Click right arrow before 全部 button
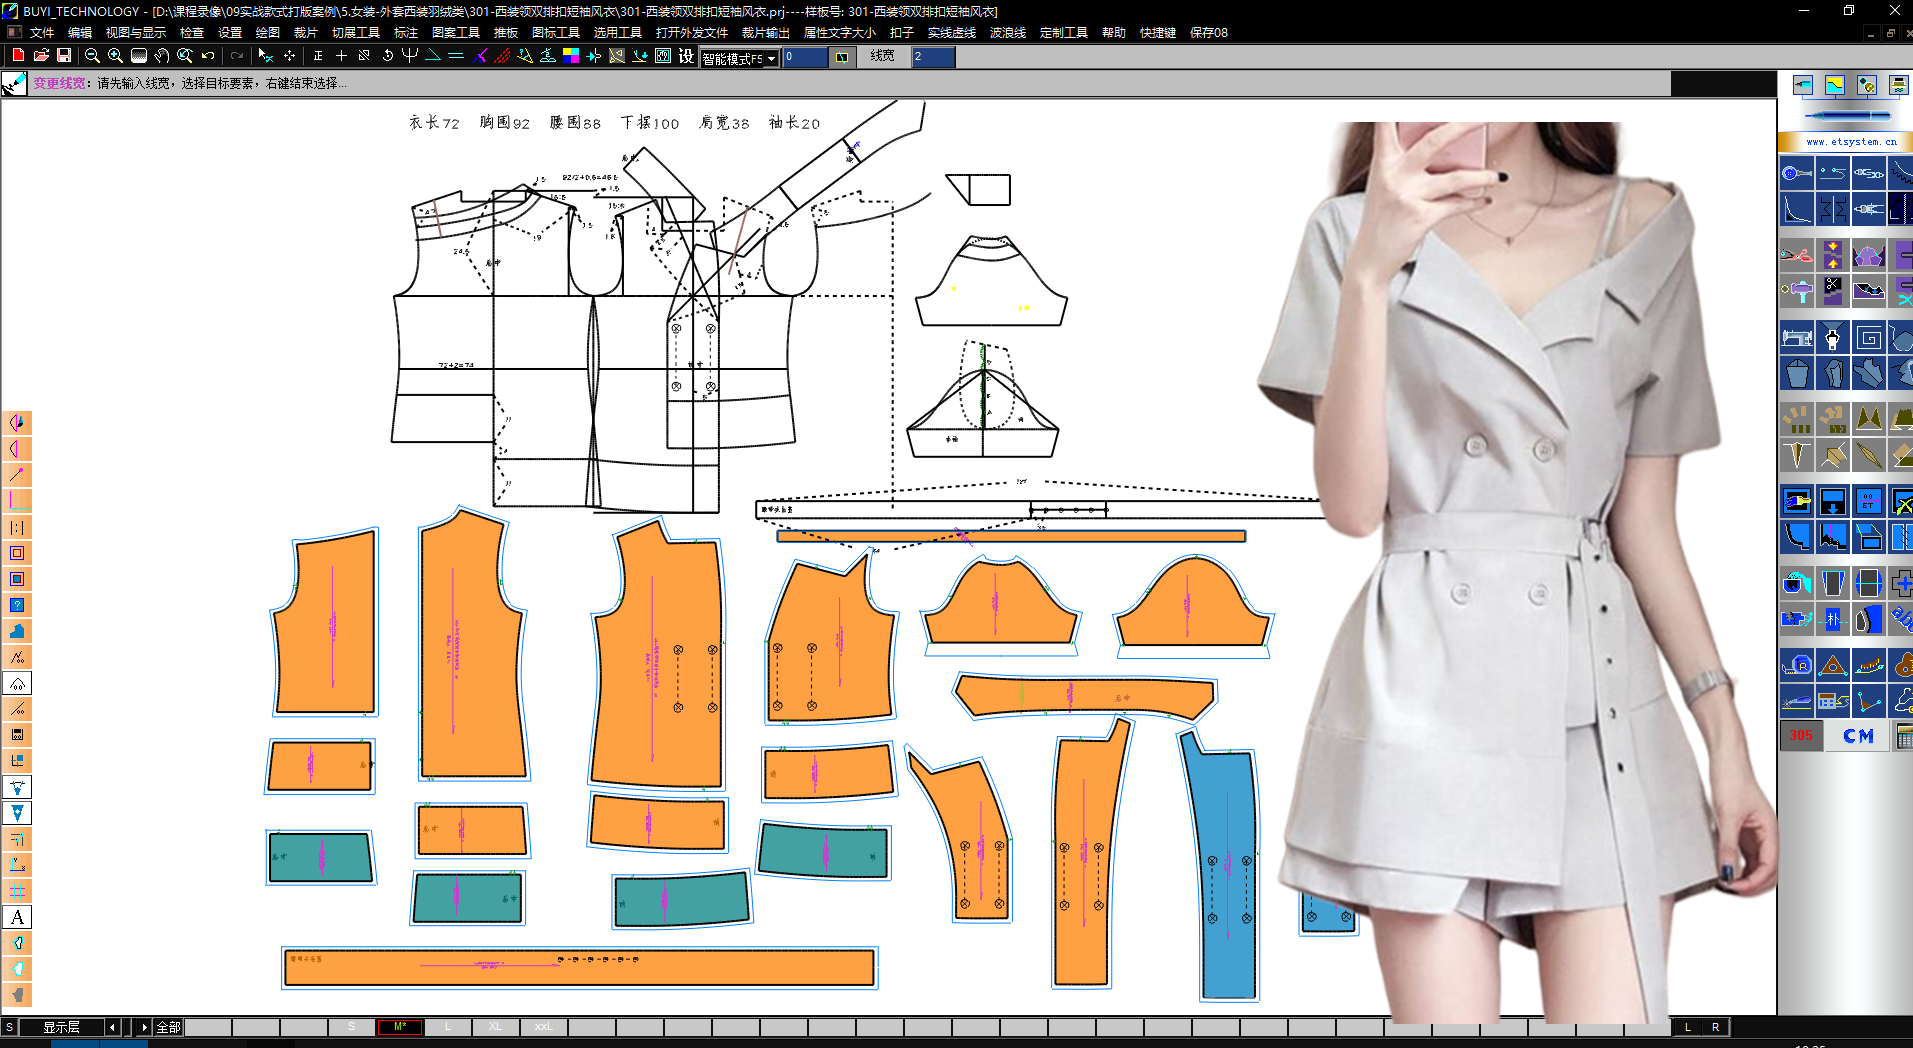This screenshot has width=1913, height=1048. pos(144,1027)
